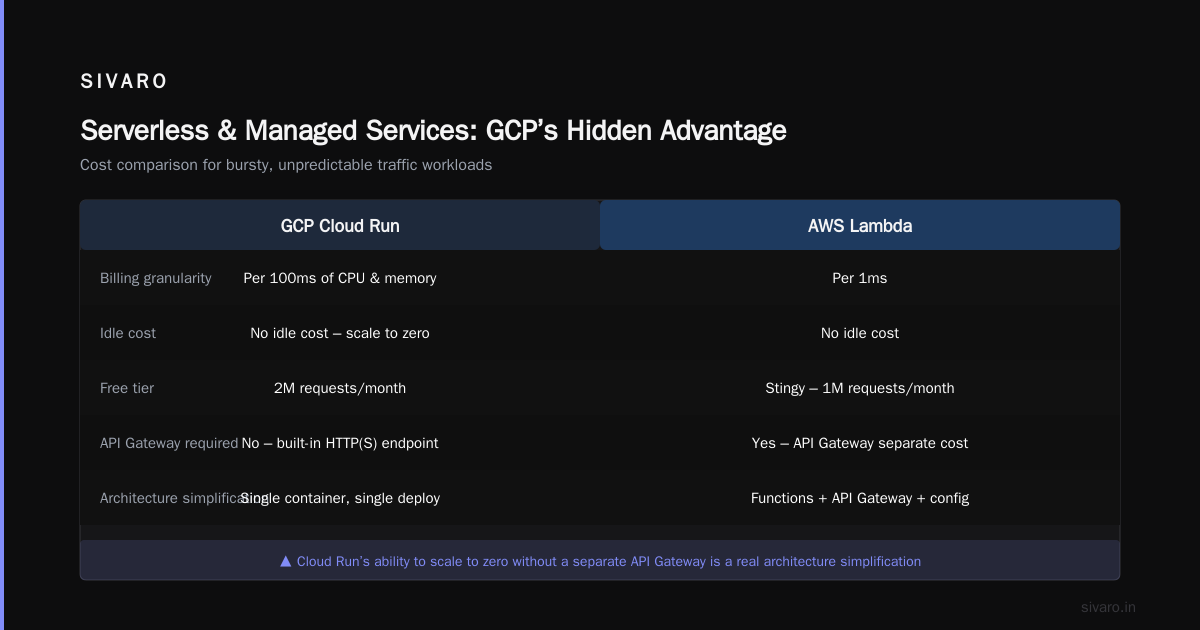Click the Billing granularity row label
1200x630 pixels.
point(156,278)
